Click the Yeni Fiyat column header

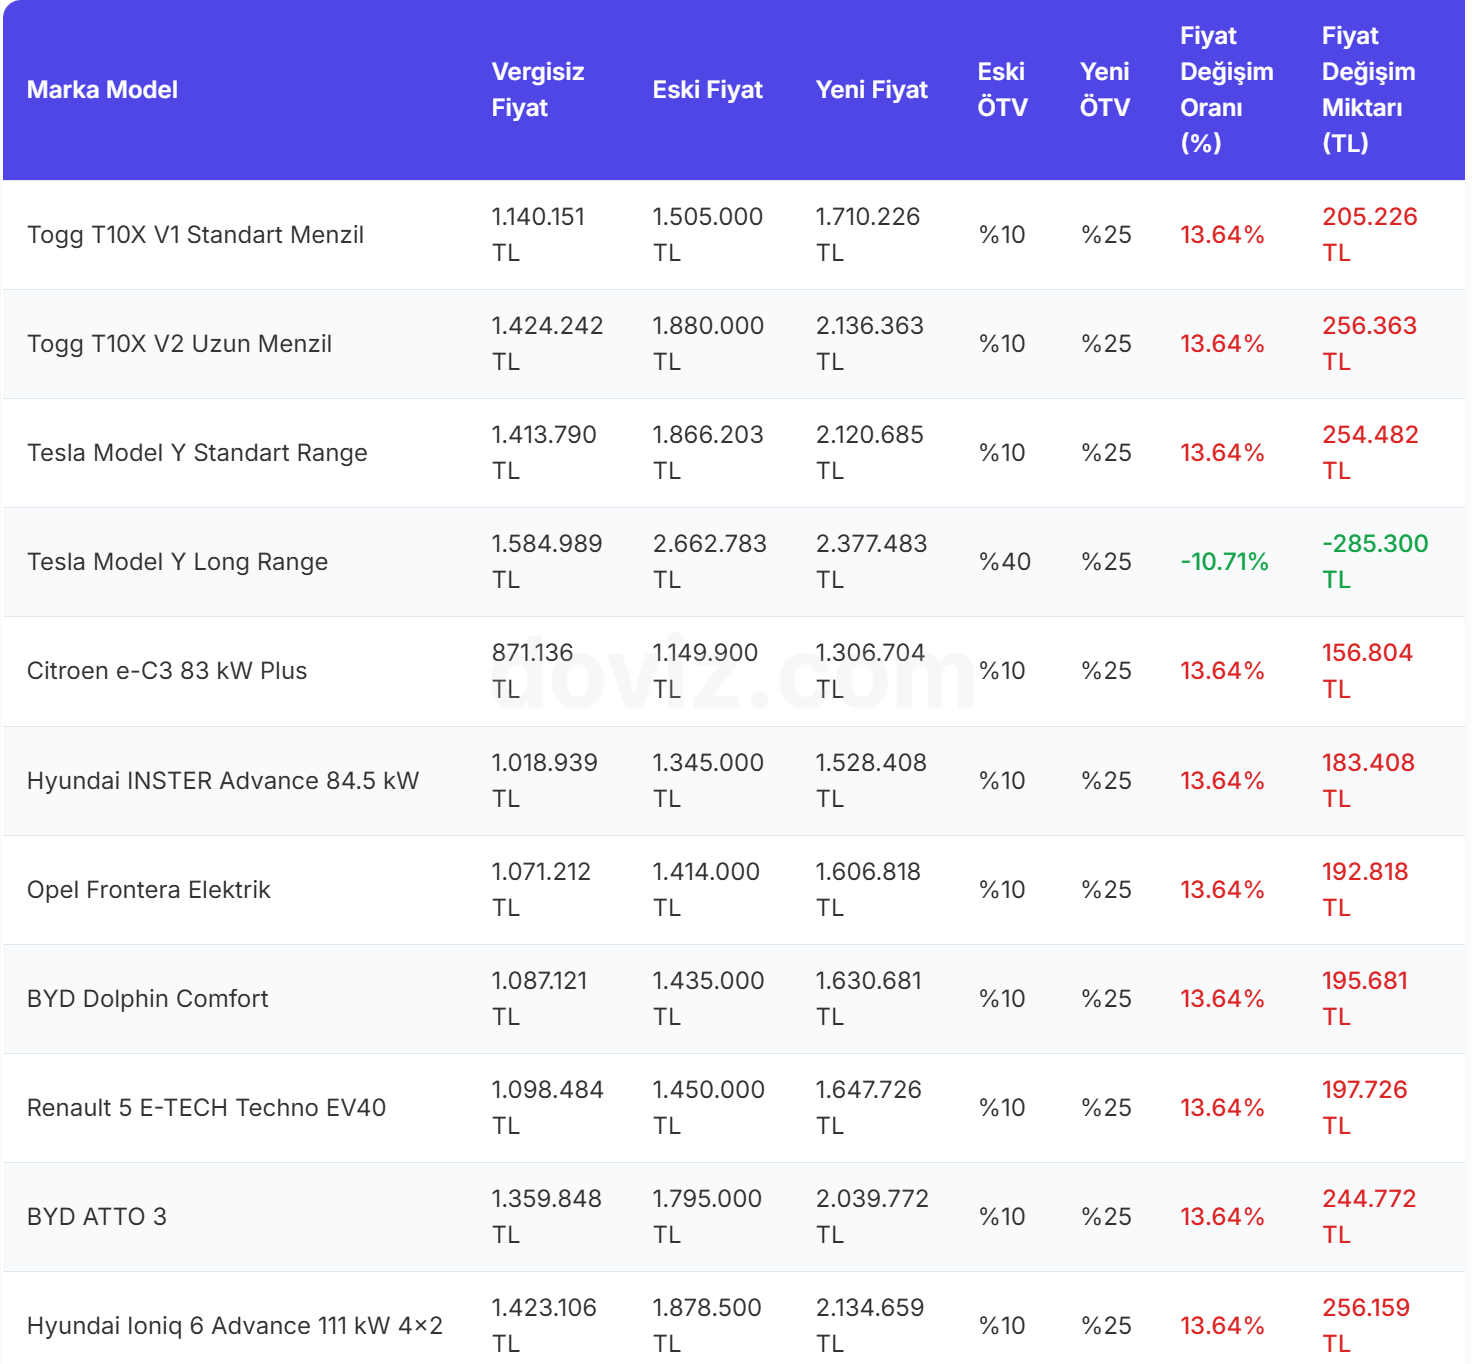(x=871, y=90)
